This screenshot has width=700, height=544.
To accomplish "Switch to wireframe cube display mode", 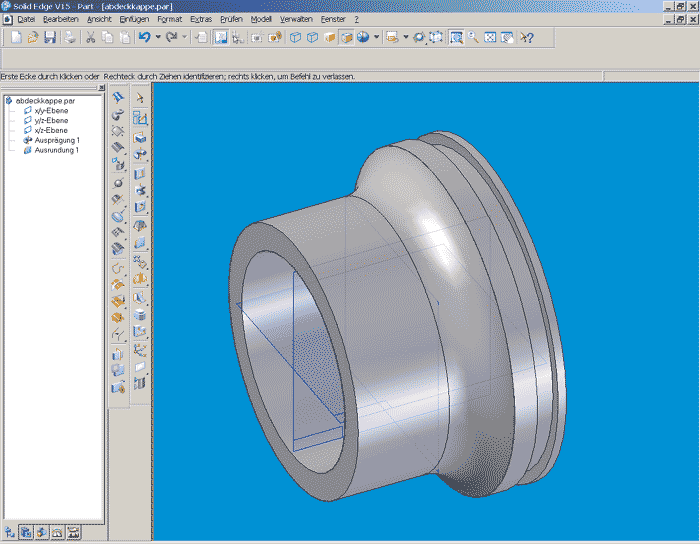I will coord(296,37).
